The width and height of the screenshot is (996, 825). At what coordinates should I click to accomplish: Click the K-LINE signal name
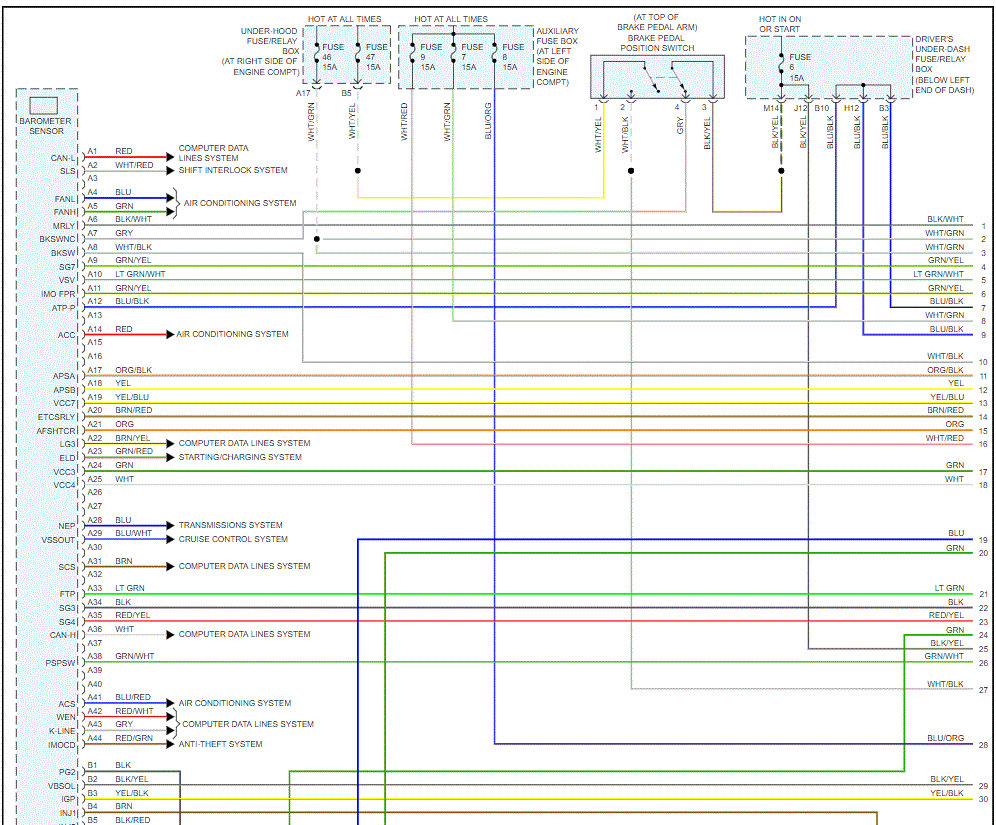point(62,731)
